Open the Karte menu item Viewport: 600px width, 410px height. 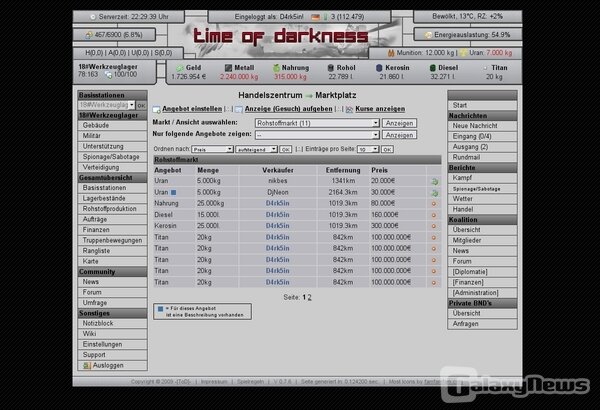(x=112, y=261)
